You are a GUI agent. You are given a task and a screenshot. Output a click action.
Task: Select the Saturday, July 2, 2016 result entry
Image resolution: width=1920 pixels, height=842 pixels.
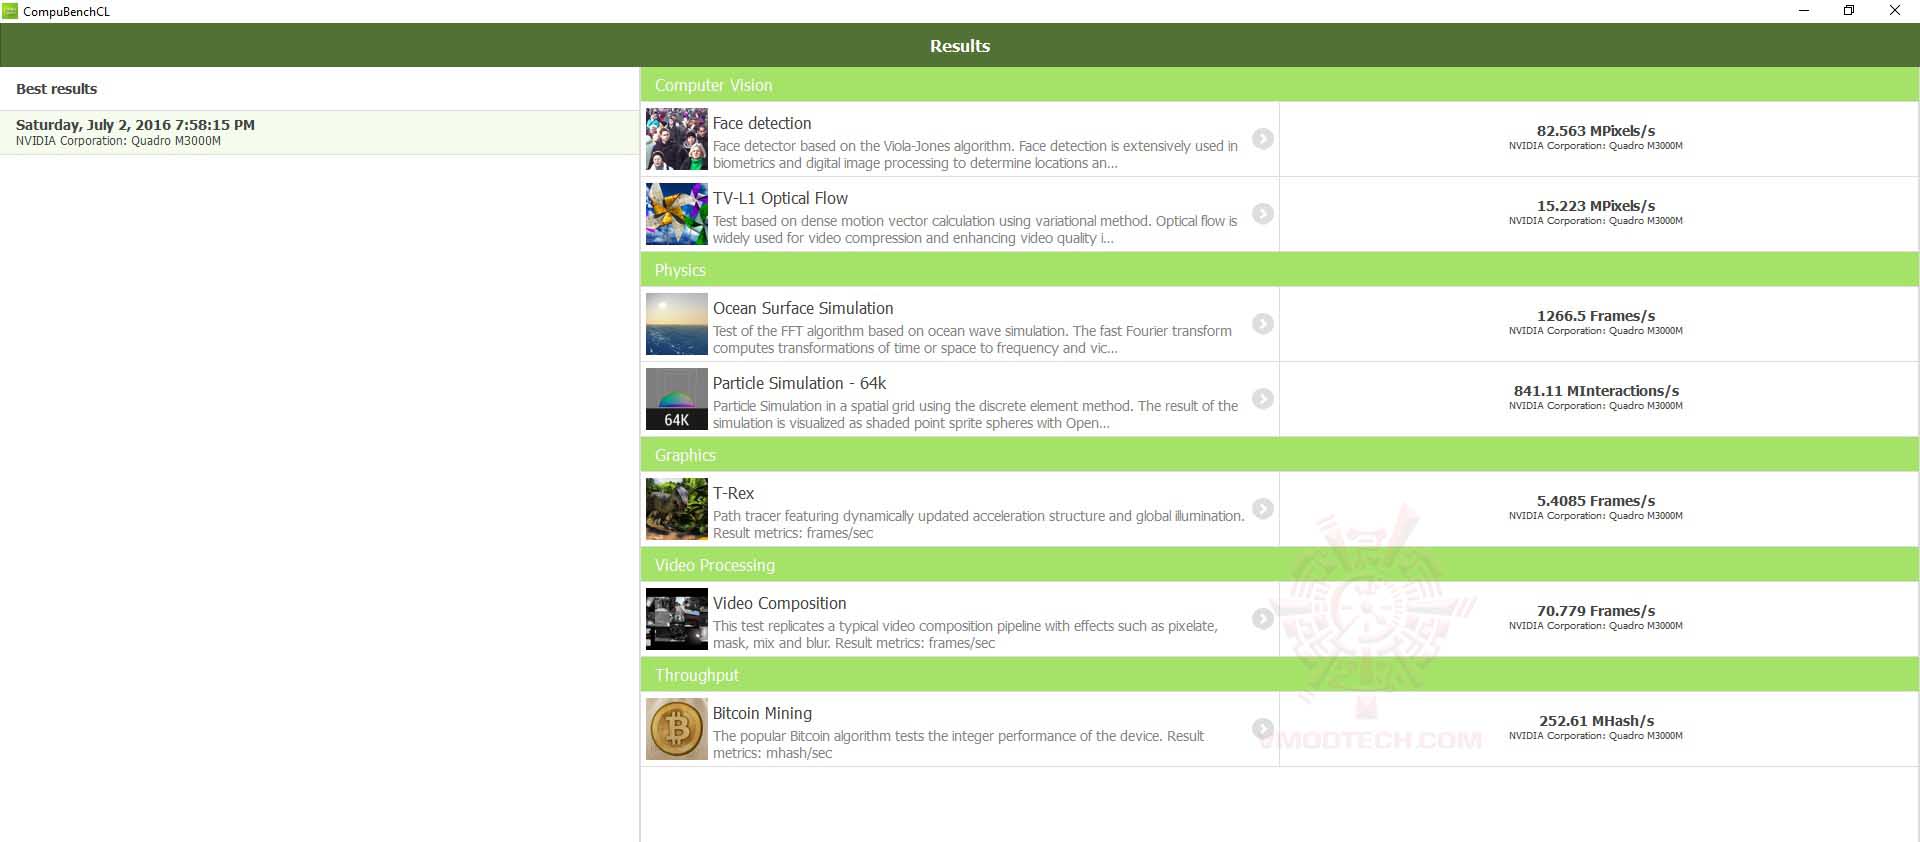click(x=320, y=132)
